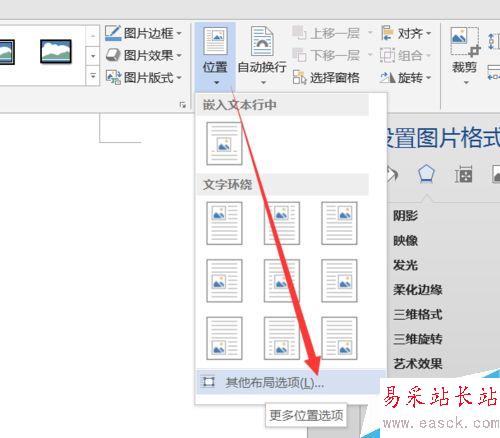The image size is (500, 438).
Task: Open the 组合 group dropdown
Action: (x=406, y=55)
